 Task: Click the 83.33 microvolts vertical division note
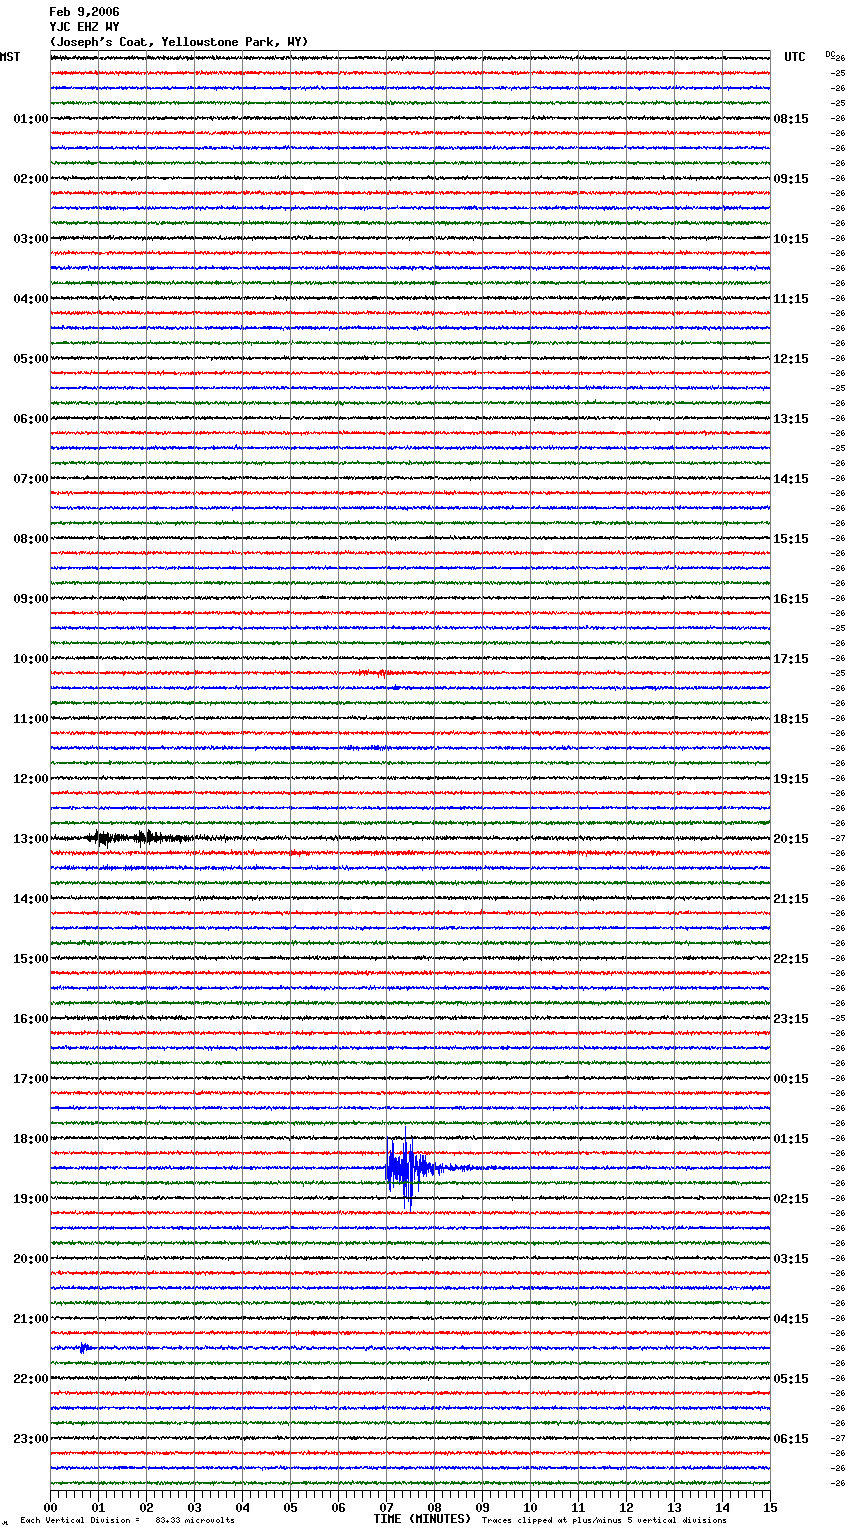(x=127, y=1520)
